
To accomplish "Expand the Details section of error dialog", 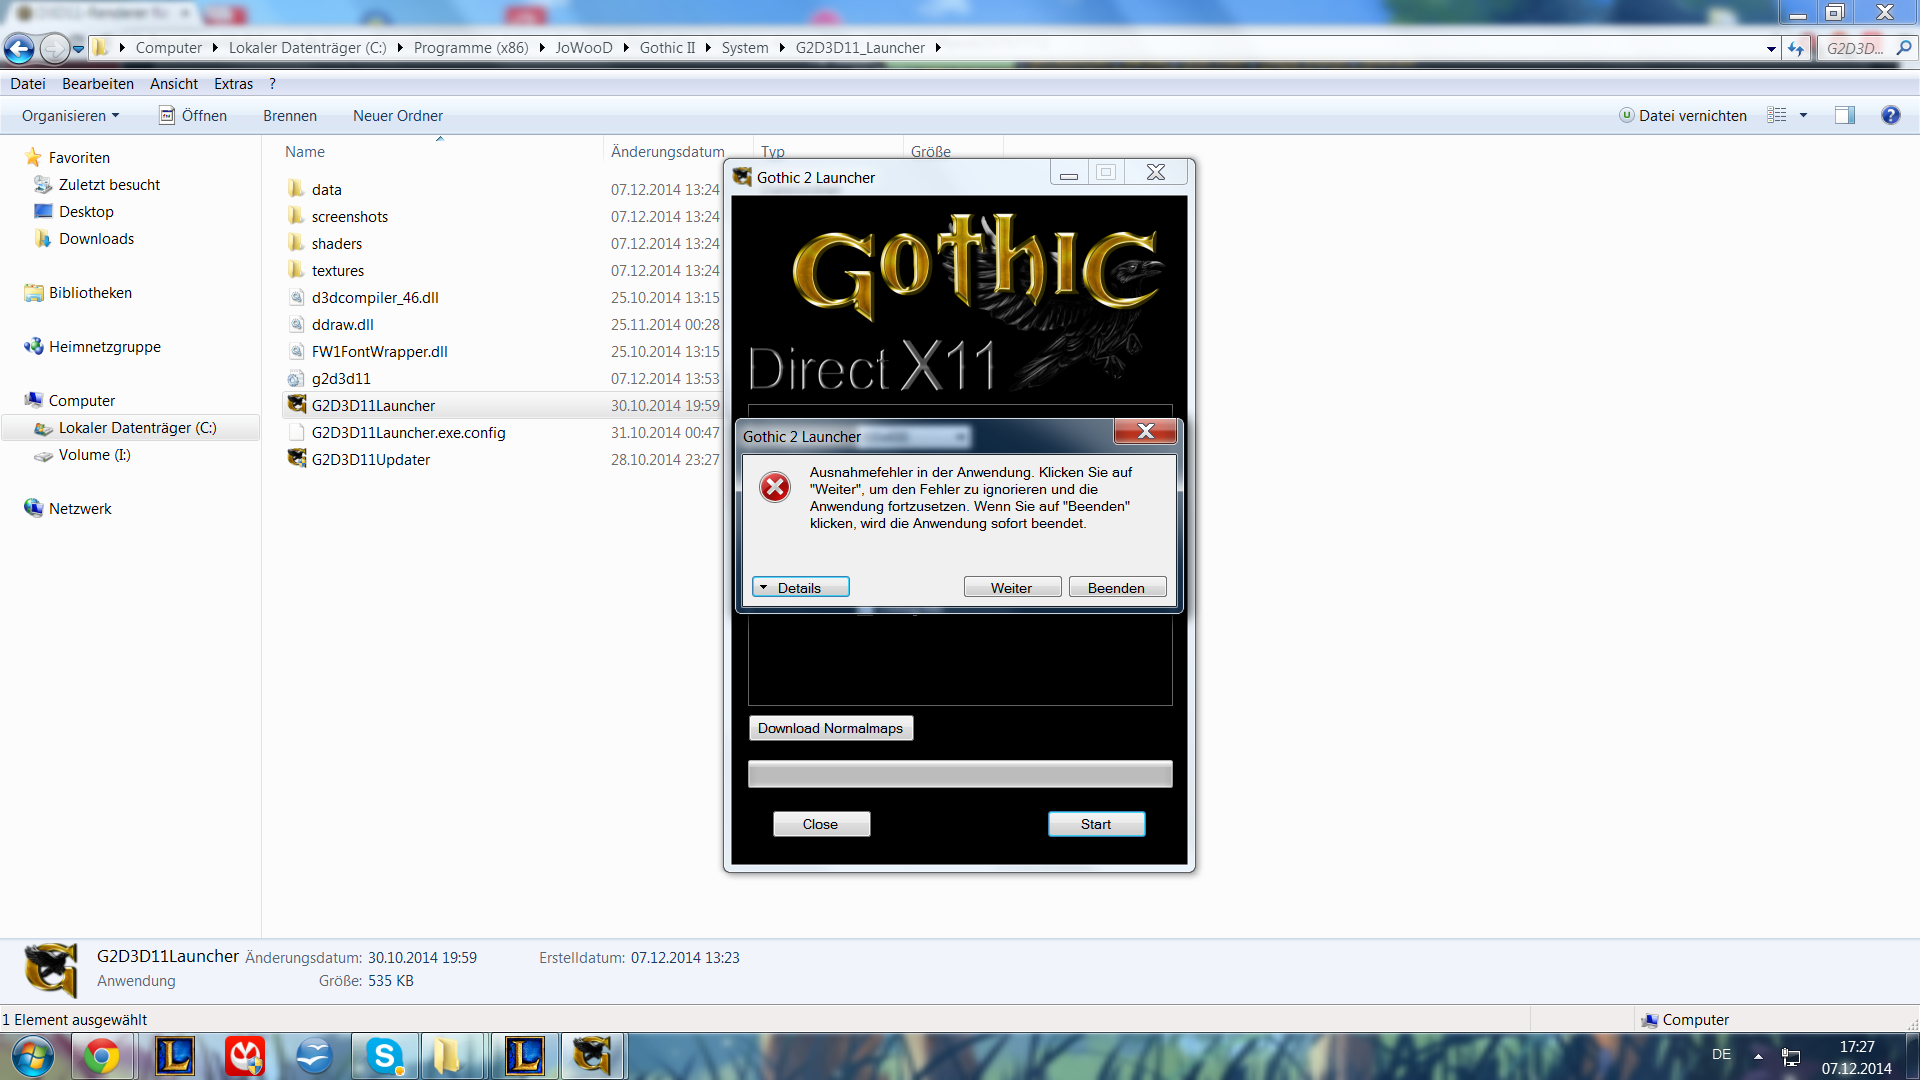I will [x=800, y=587].
